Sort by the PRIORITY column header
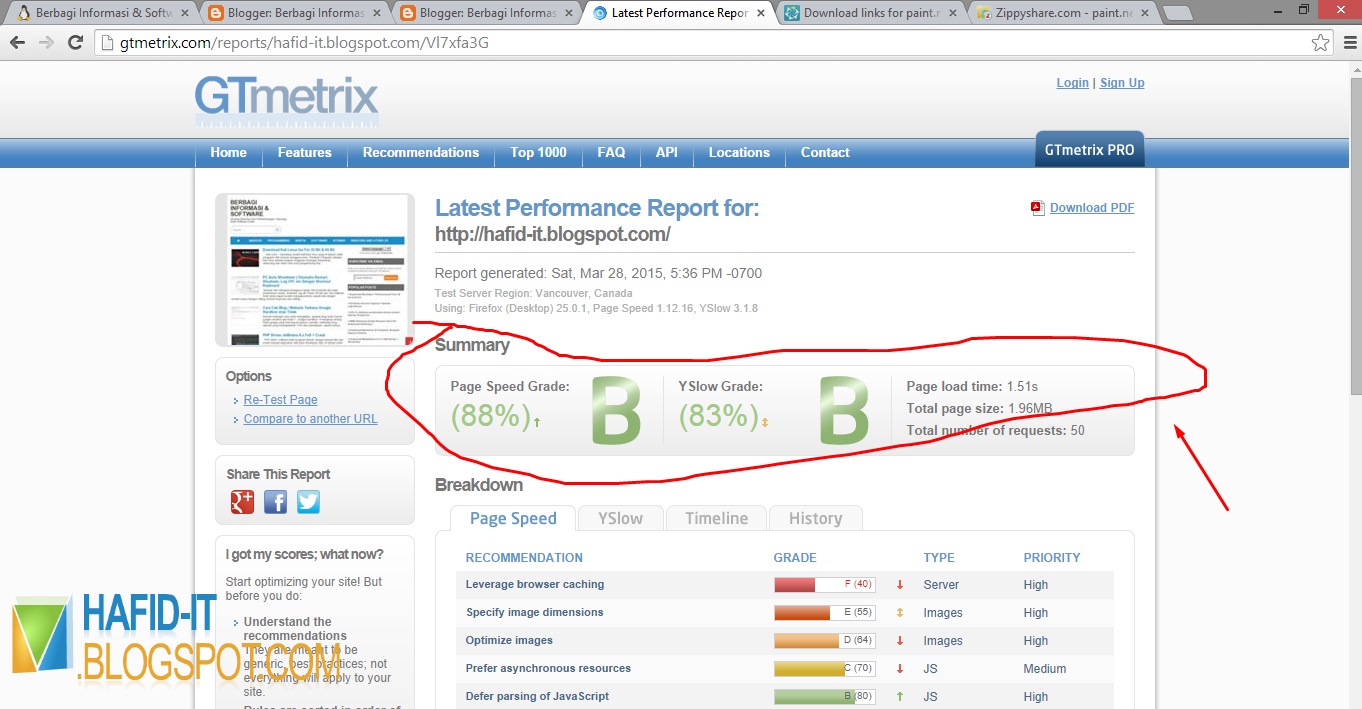 (x=1052, y=558)
